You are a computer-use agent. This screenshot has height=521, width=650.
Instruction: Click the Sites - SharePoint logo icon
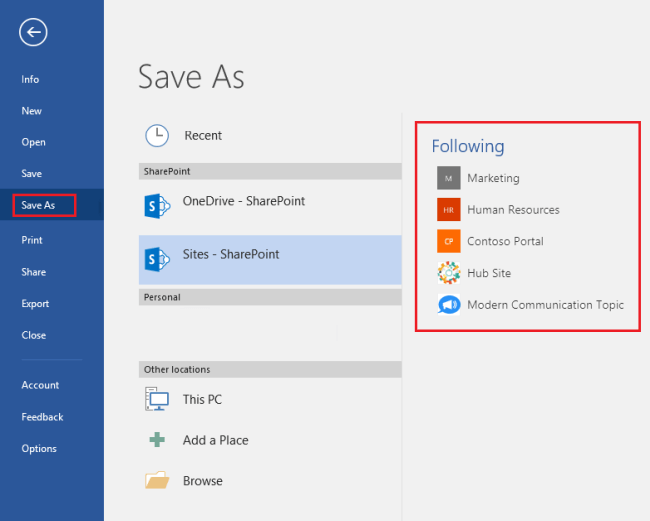157,259
